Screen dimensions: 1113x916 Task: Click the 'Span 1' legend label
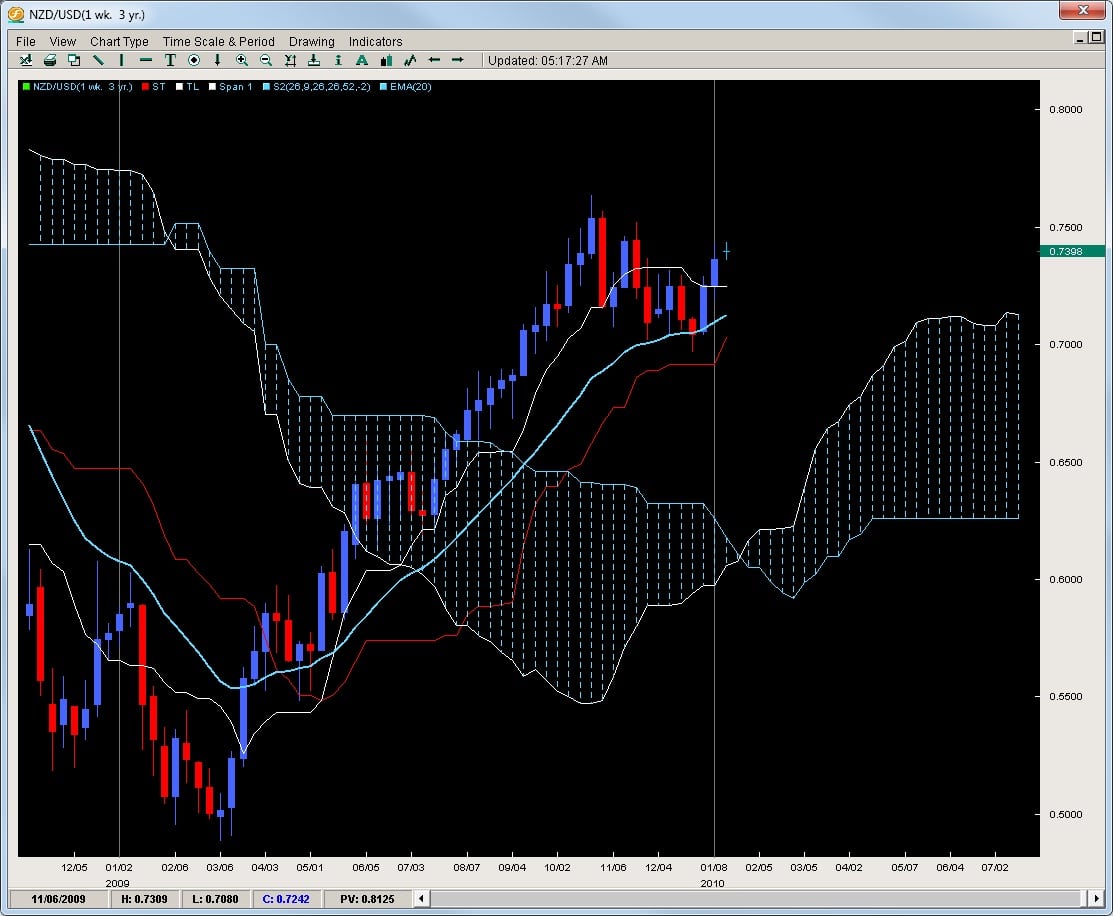coord(236,87)
